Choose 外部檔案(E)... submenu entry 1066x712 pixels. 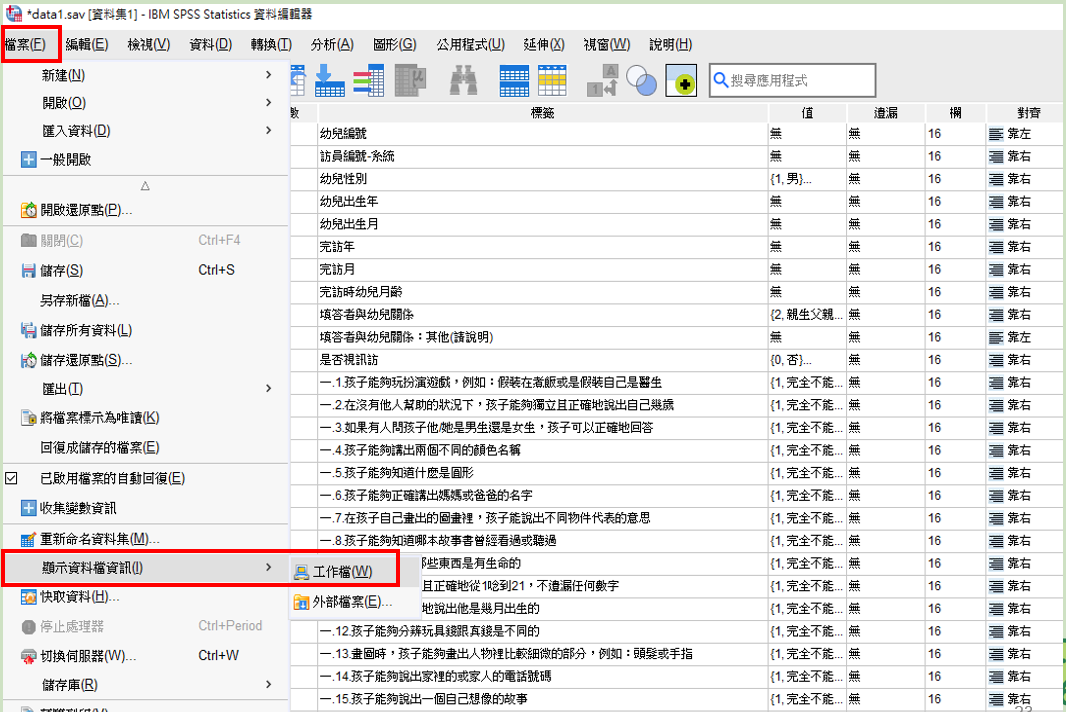coord(351,602)
